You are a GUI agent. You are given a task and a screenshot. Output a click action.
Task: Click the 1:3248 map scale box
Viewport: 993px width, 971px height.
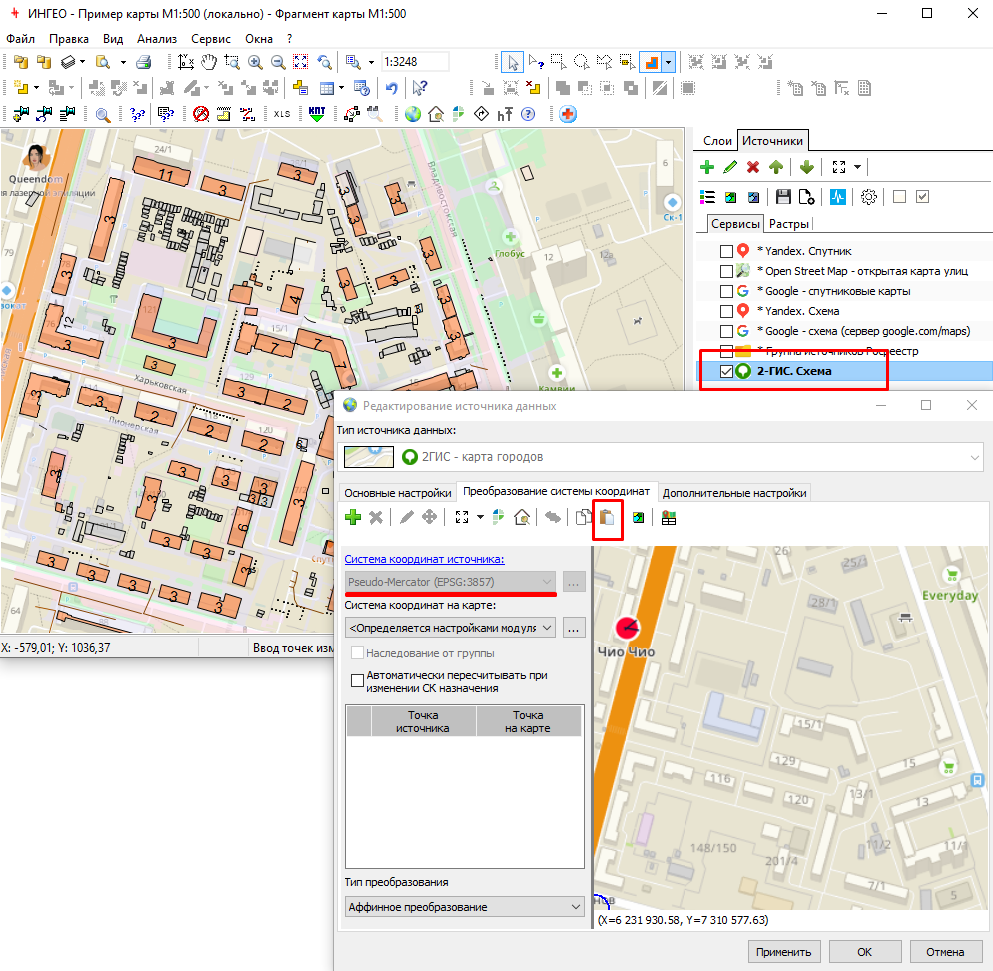[x=415, y=61]
